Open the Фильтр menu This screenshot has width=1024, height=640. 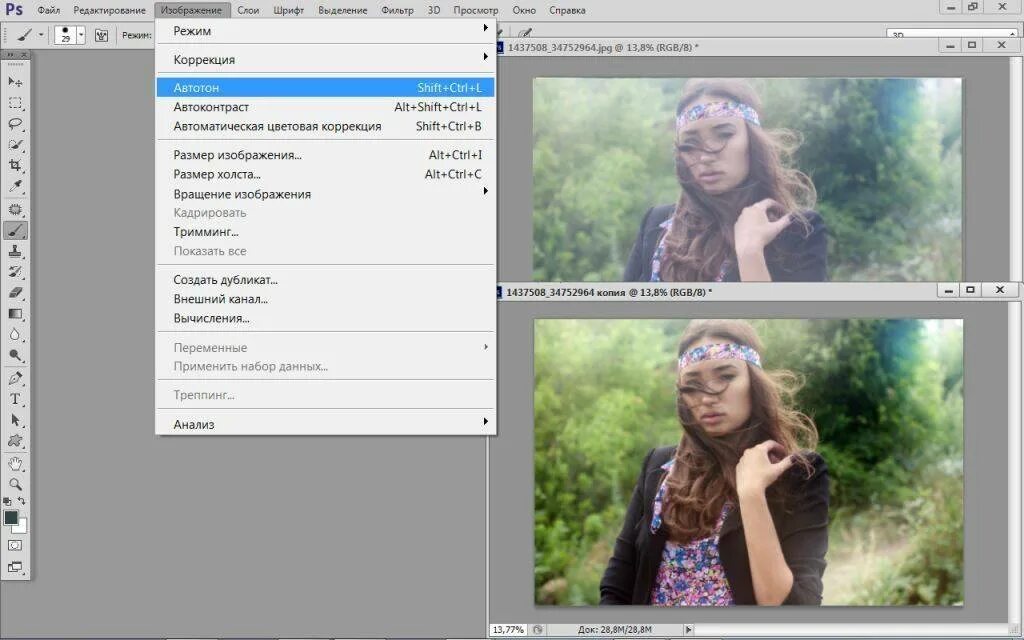pyautogui.click(x=397, y=10)
